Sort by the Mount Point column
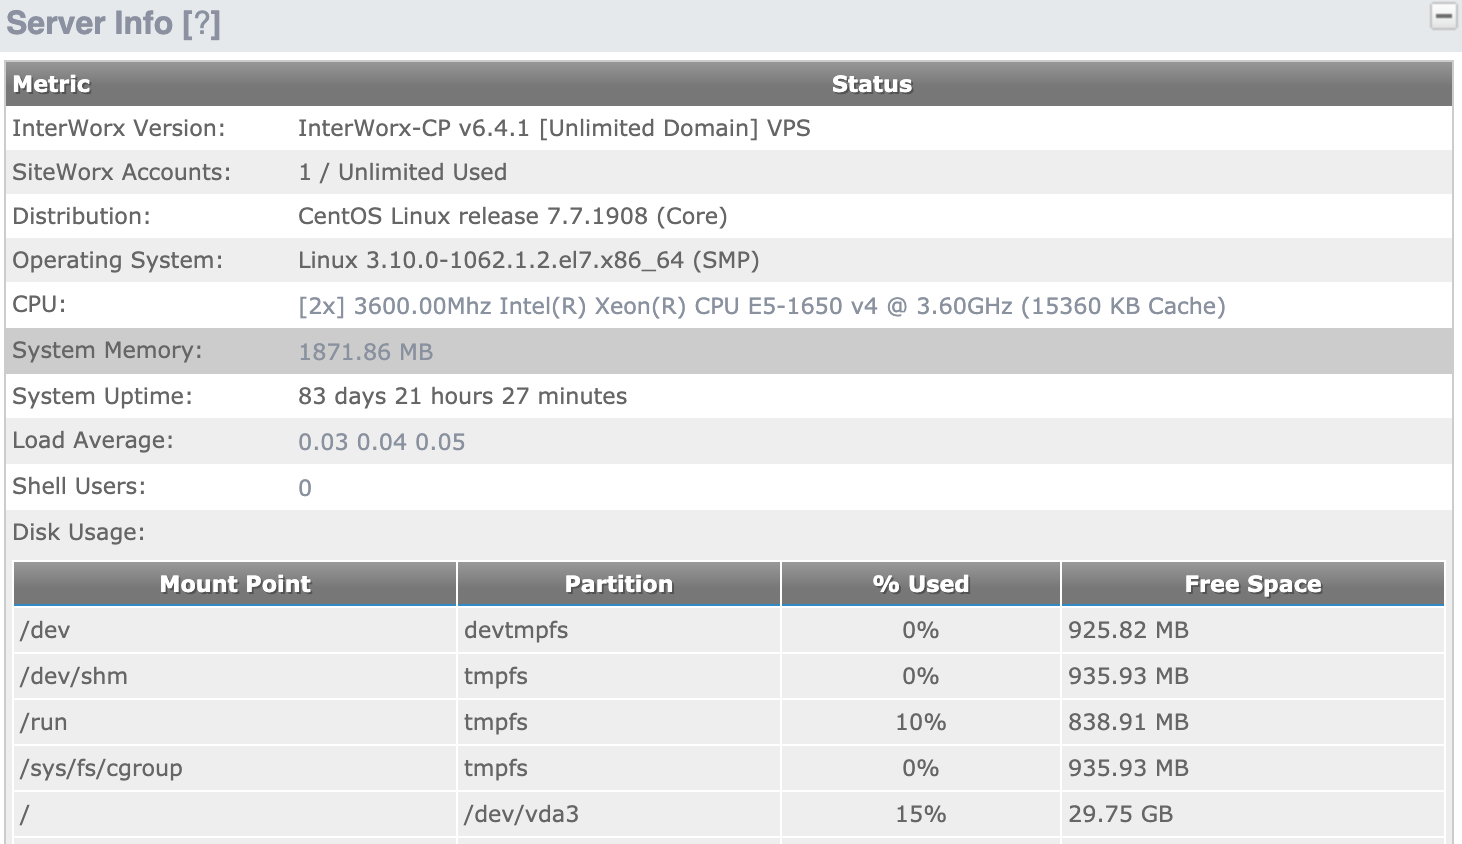Image resolution: width=1462 pixels, height=844 pixels. [x=234, y=584]
